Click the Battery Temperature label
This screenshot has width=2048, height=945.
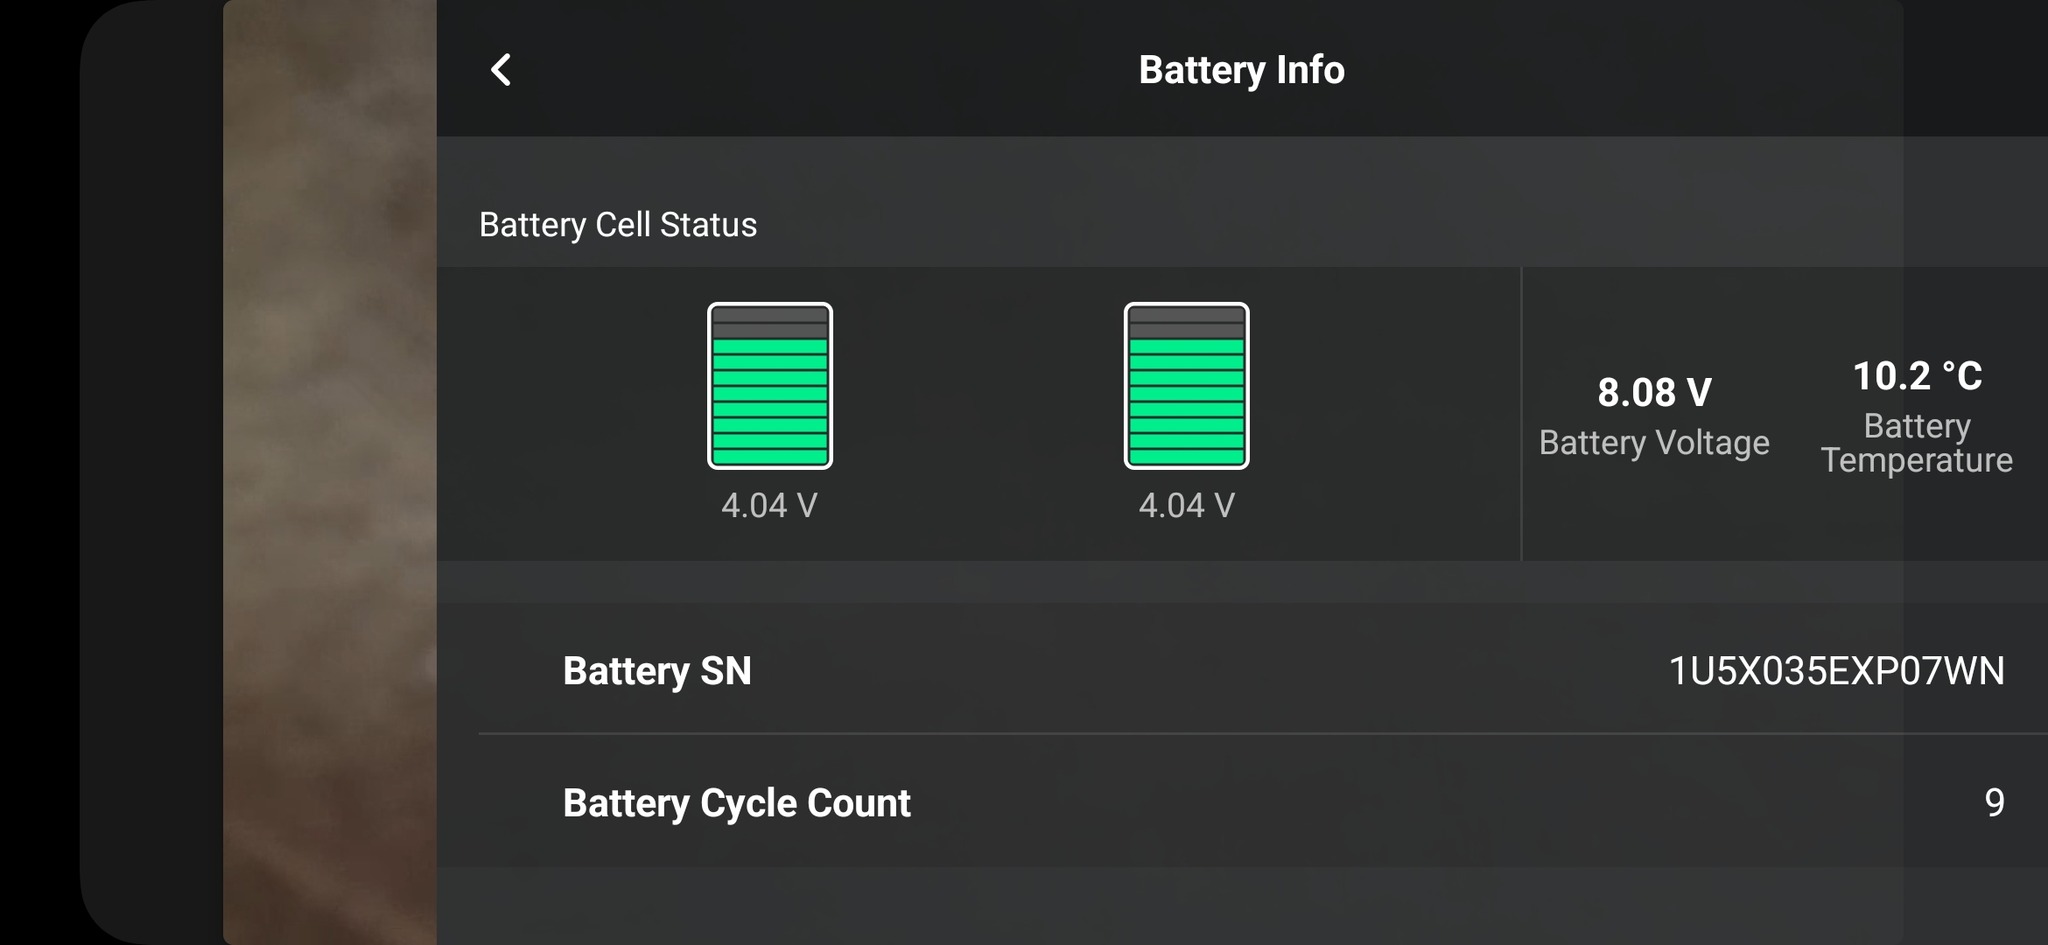click(x=1917, y=443)
